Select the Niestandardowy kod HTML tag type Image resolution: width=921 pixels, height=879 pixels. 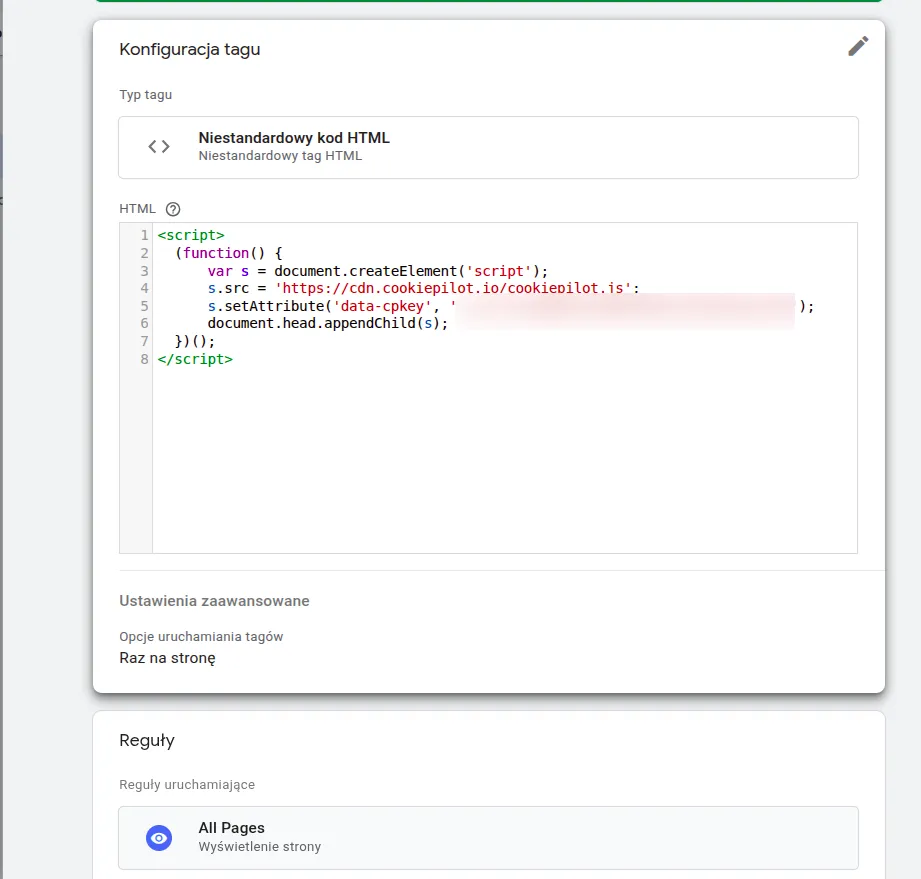tap(294, 138)
